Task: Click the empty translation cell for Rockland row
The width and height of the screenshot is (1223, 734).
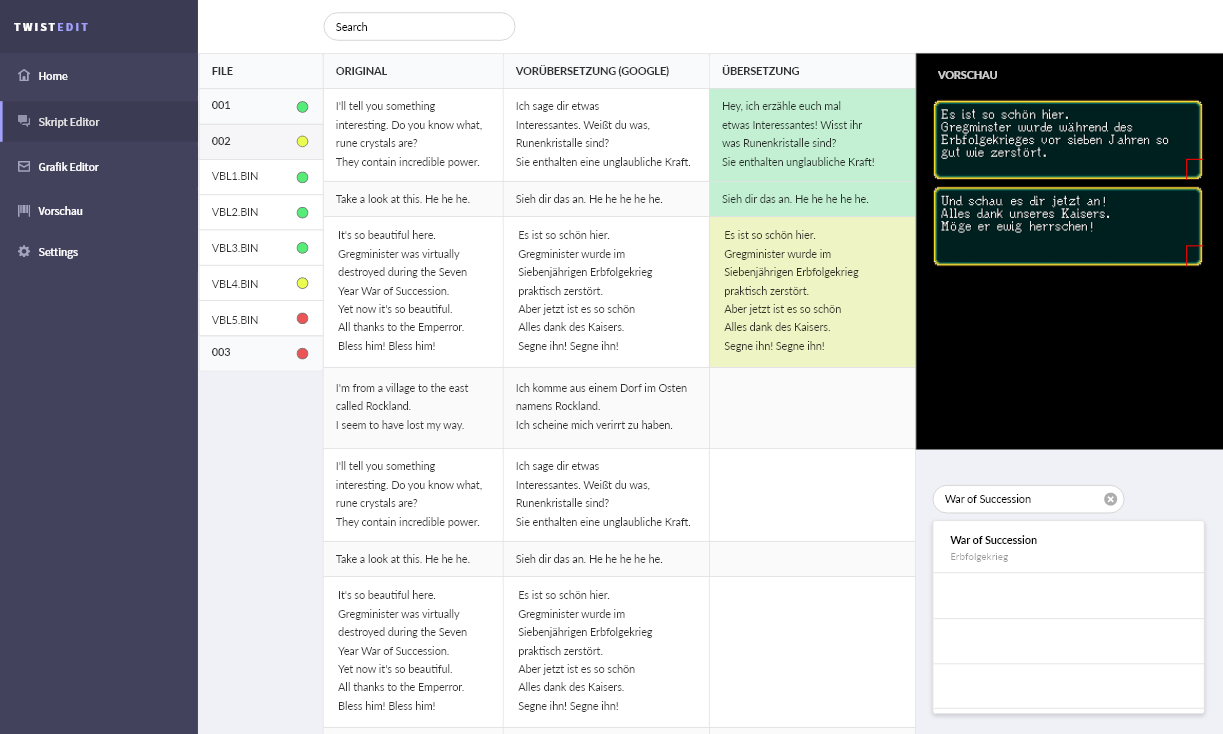Action: (x=811, y=407)
